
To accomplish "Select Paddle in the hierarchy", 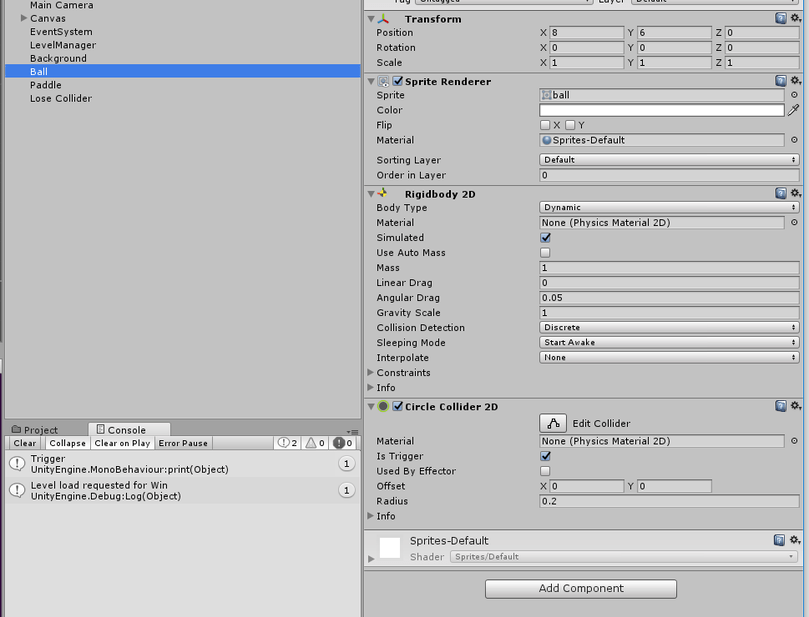I will coord(45,85).
